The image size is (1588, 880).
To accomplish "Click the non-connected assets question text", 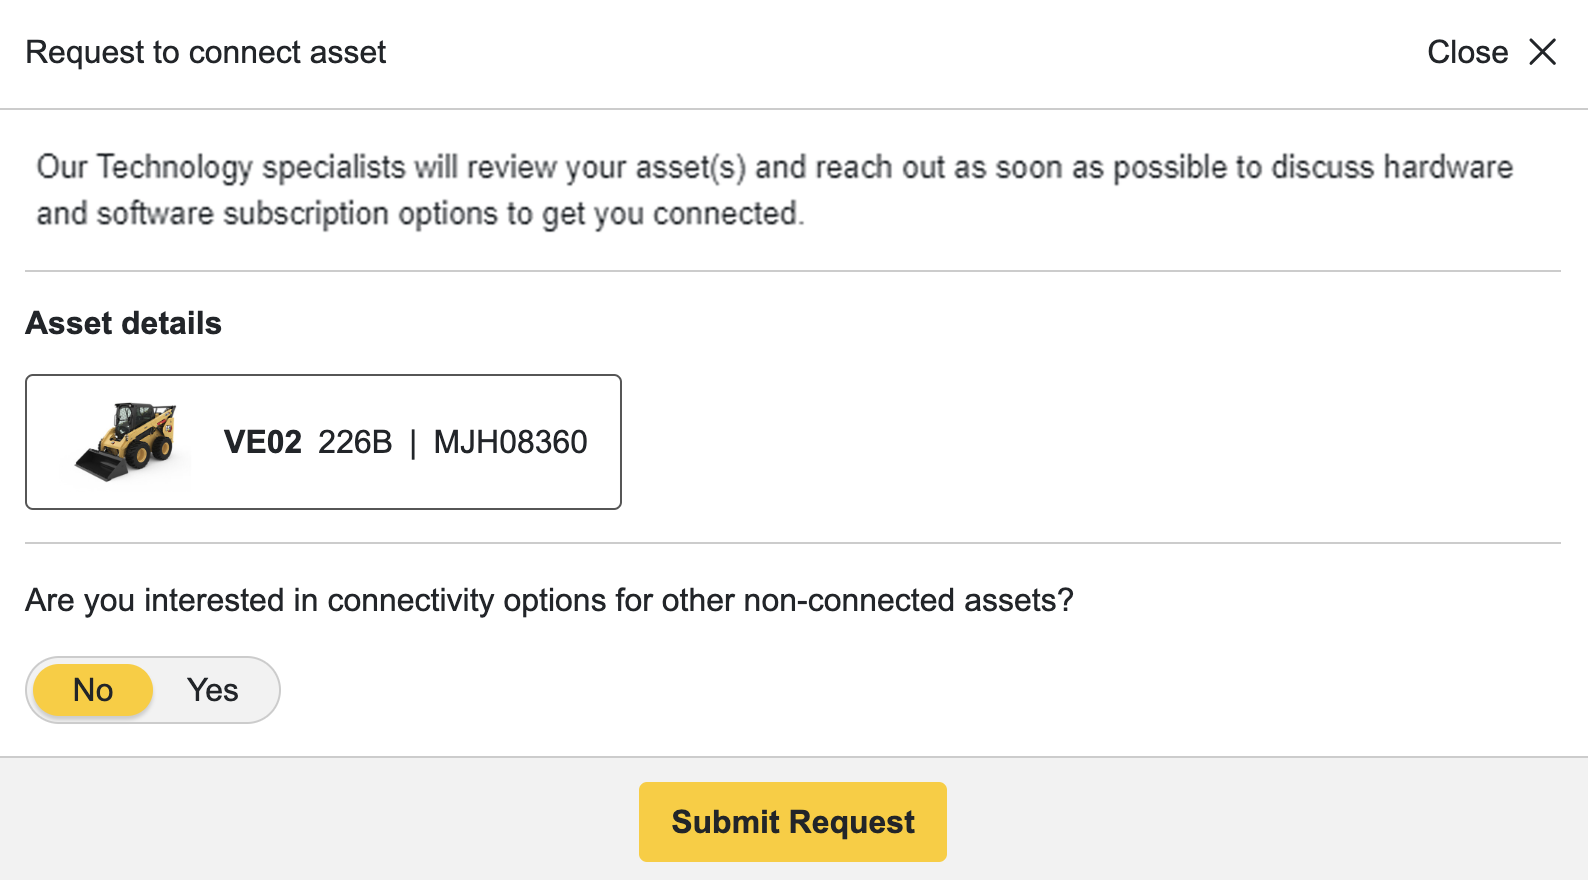I will [549, 600].
